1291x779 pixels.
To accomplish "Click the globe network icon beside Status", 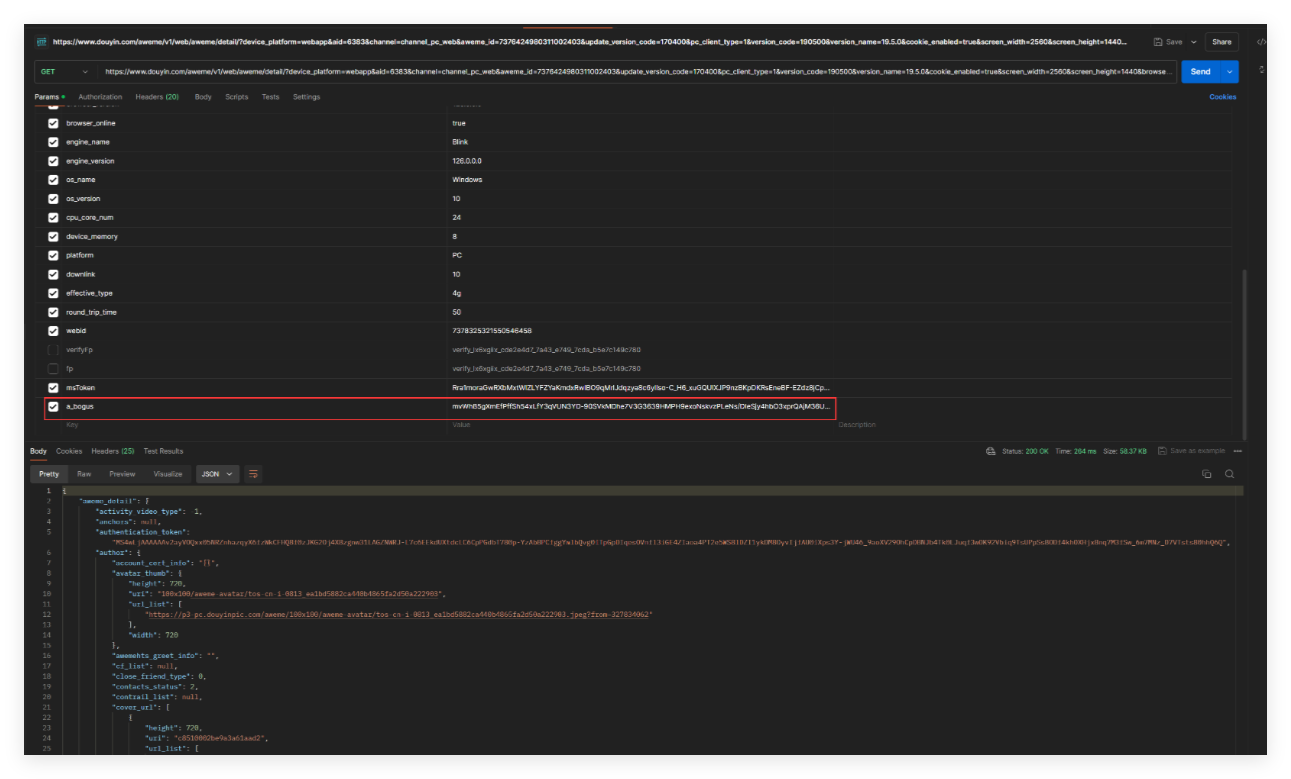I will tap(991, 451).
